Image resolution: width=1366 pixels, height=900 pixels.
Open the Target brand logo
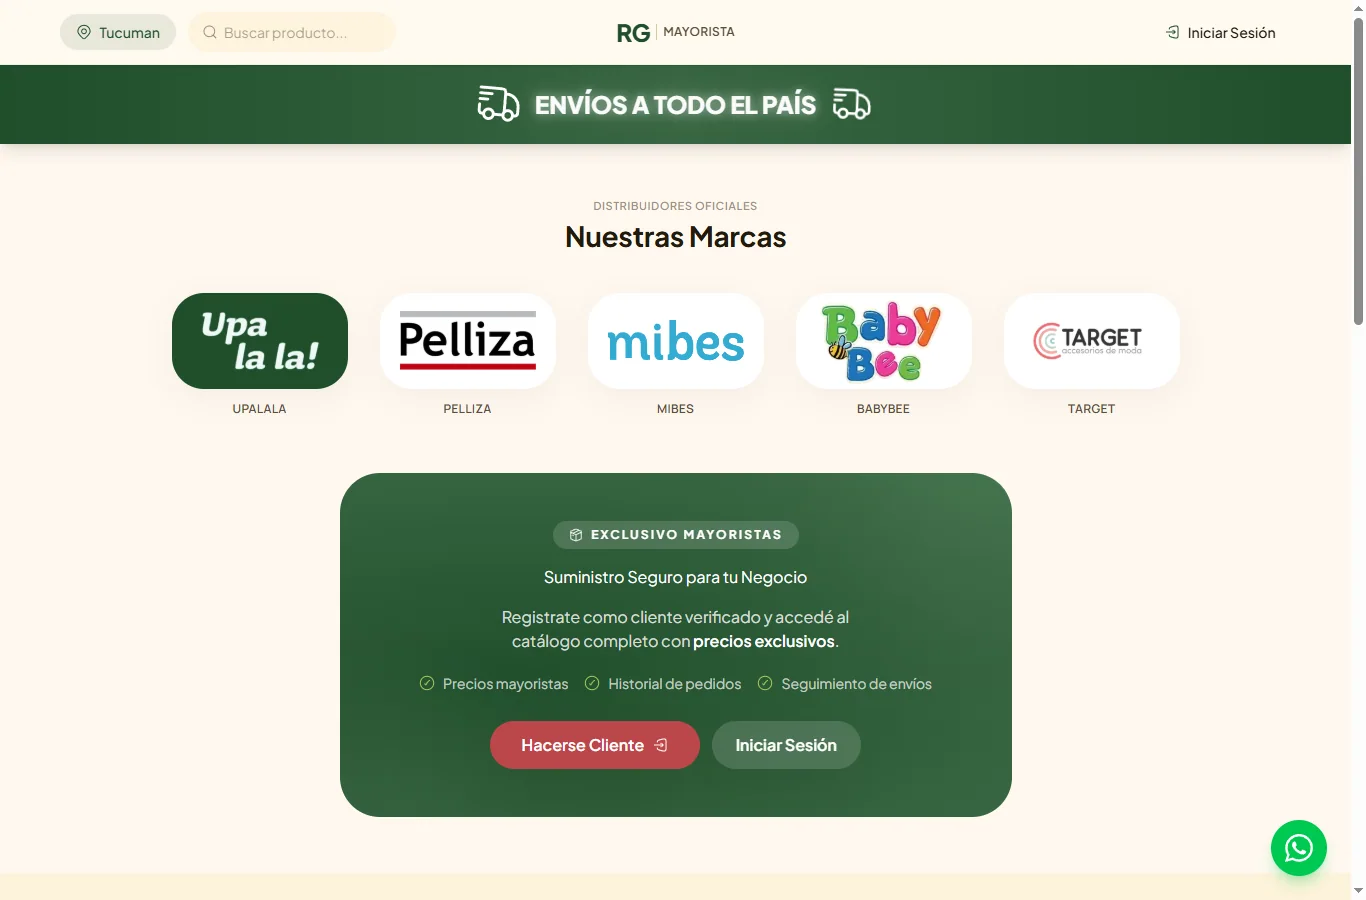[x=1092, y=341]
